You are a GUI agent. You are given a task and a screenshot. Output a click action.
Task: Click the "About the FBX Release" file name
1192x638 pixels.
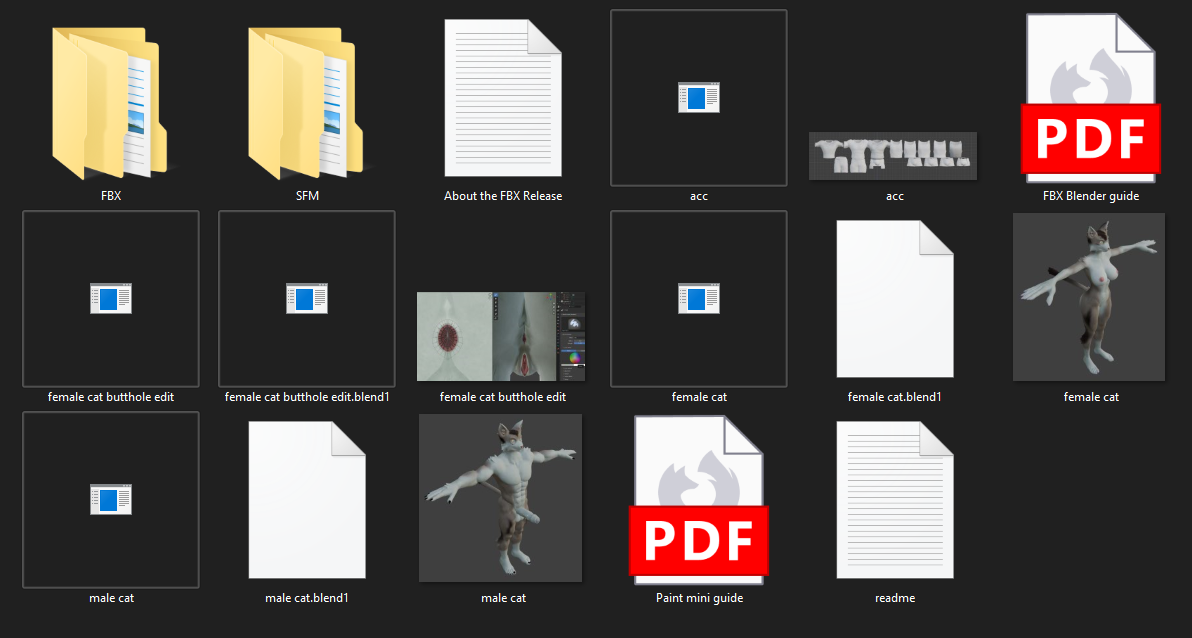coord(503,195)
